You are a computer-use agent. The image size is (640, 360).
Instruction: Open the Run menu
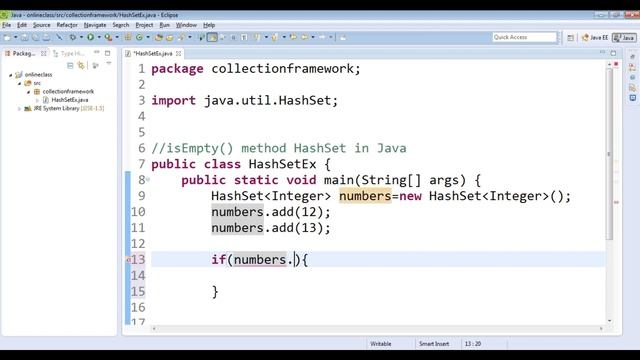[x=164, y=25]
